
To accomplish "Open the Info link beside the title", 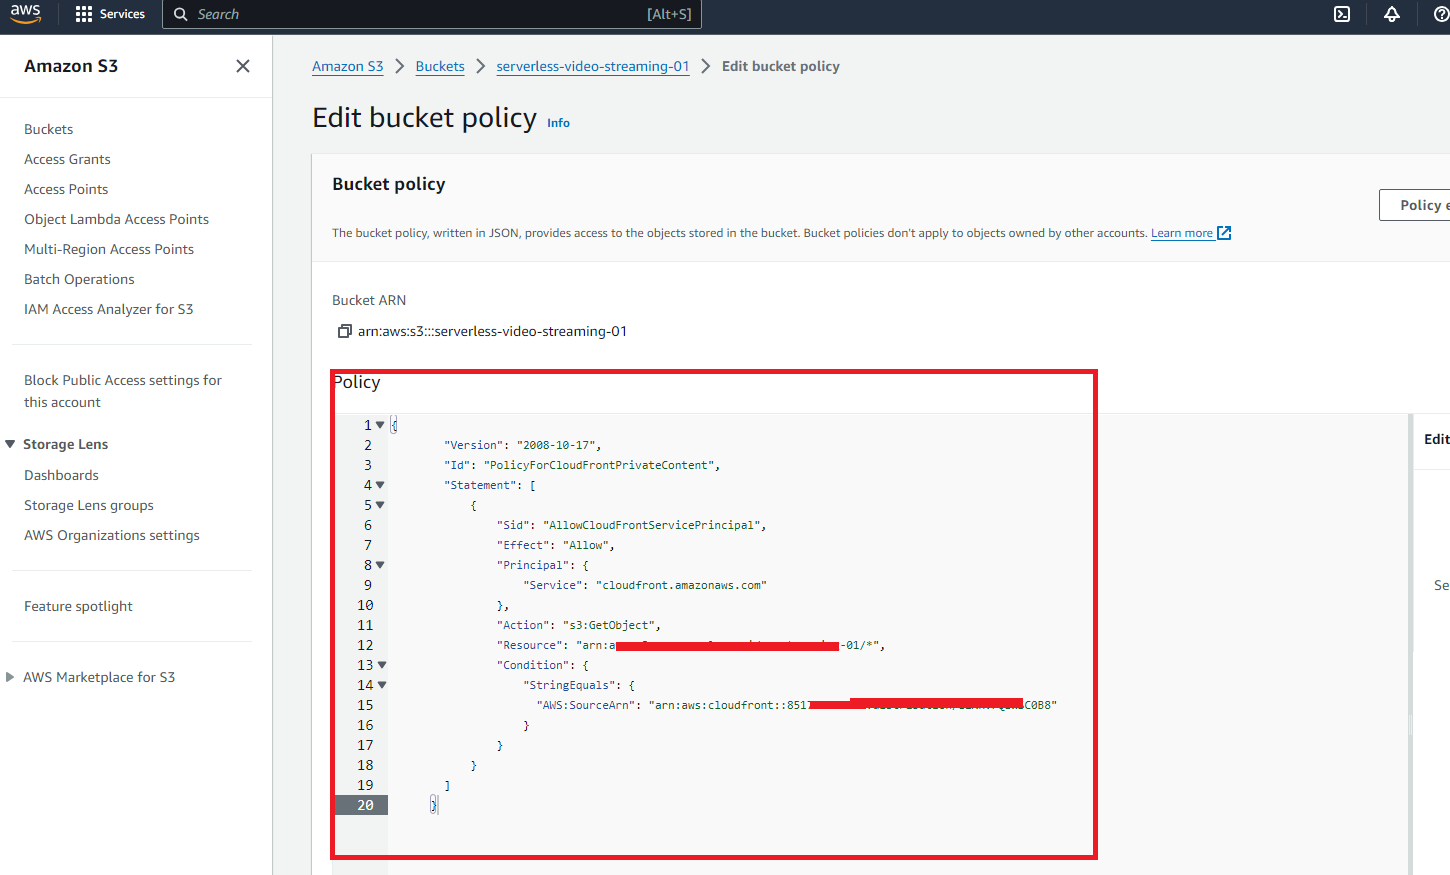I will (x=558, y=123).
